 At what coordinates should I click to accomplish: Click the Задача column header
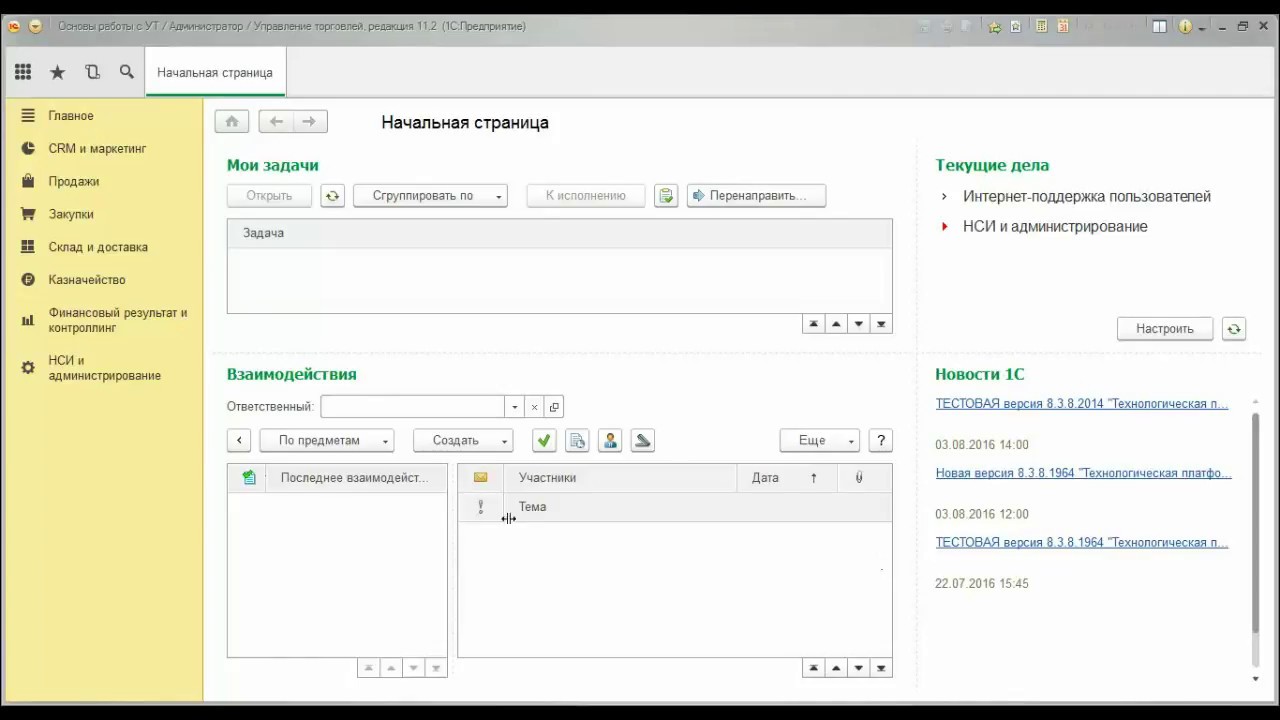tap(559, 233)
